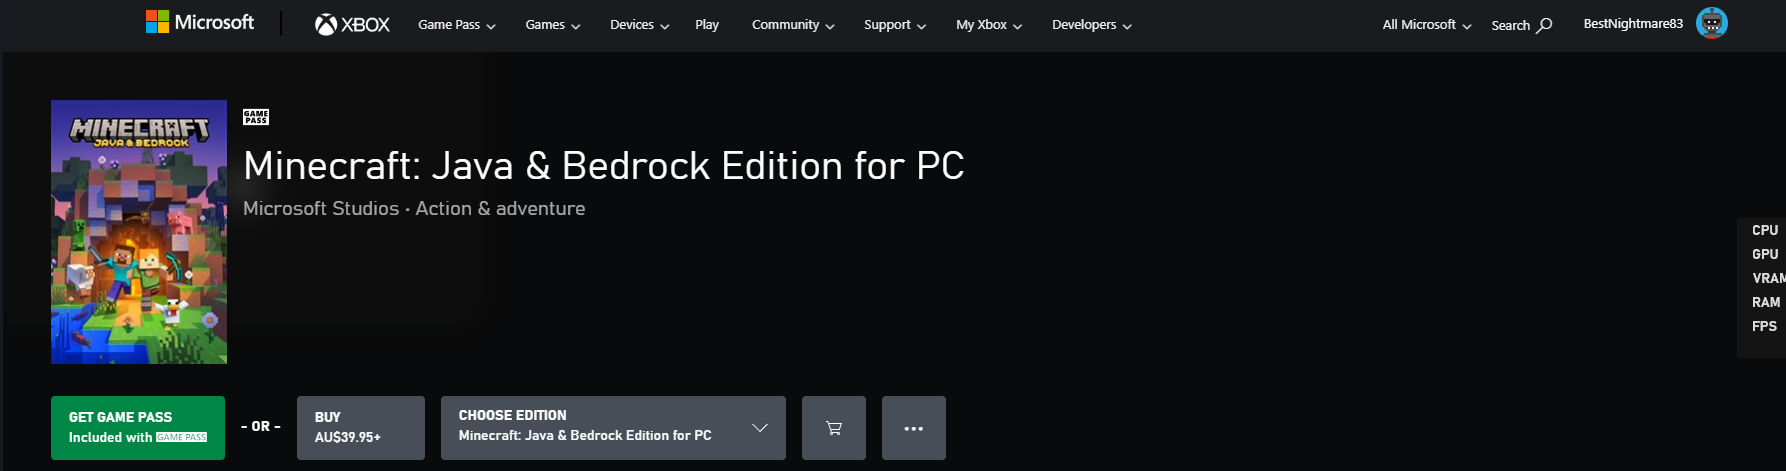Click the GET GAME PASS button

[138, 428]
